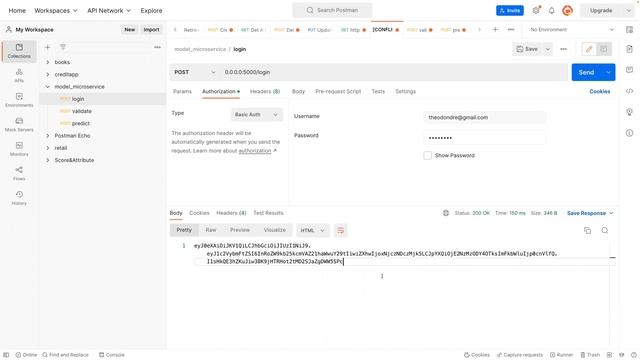The height and width of the screenshot is (360, 640).
Task: Open the code snippet icon in the right sidebar
Action: pyautogui.click(x=629, y=91)
